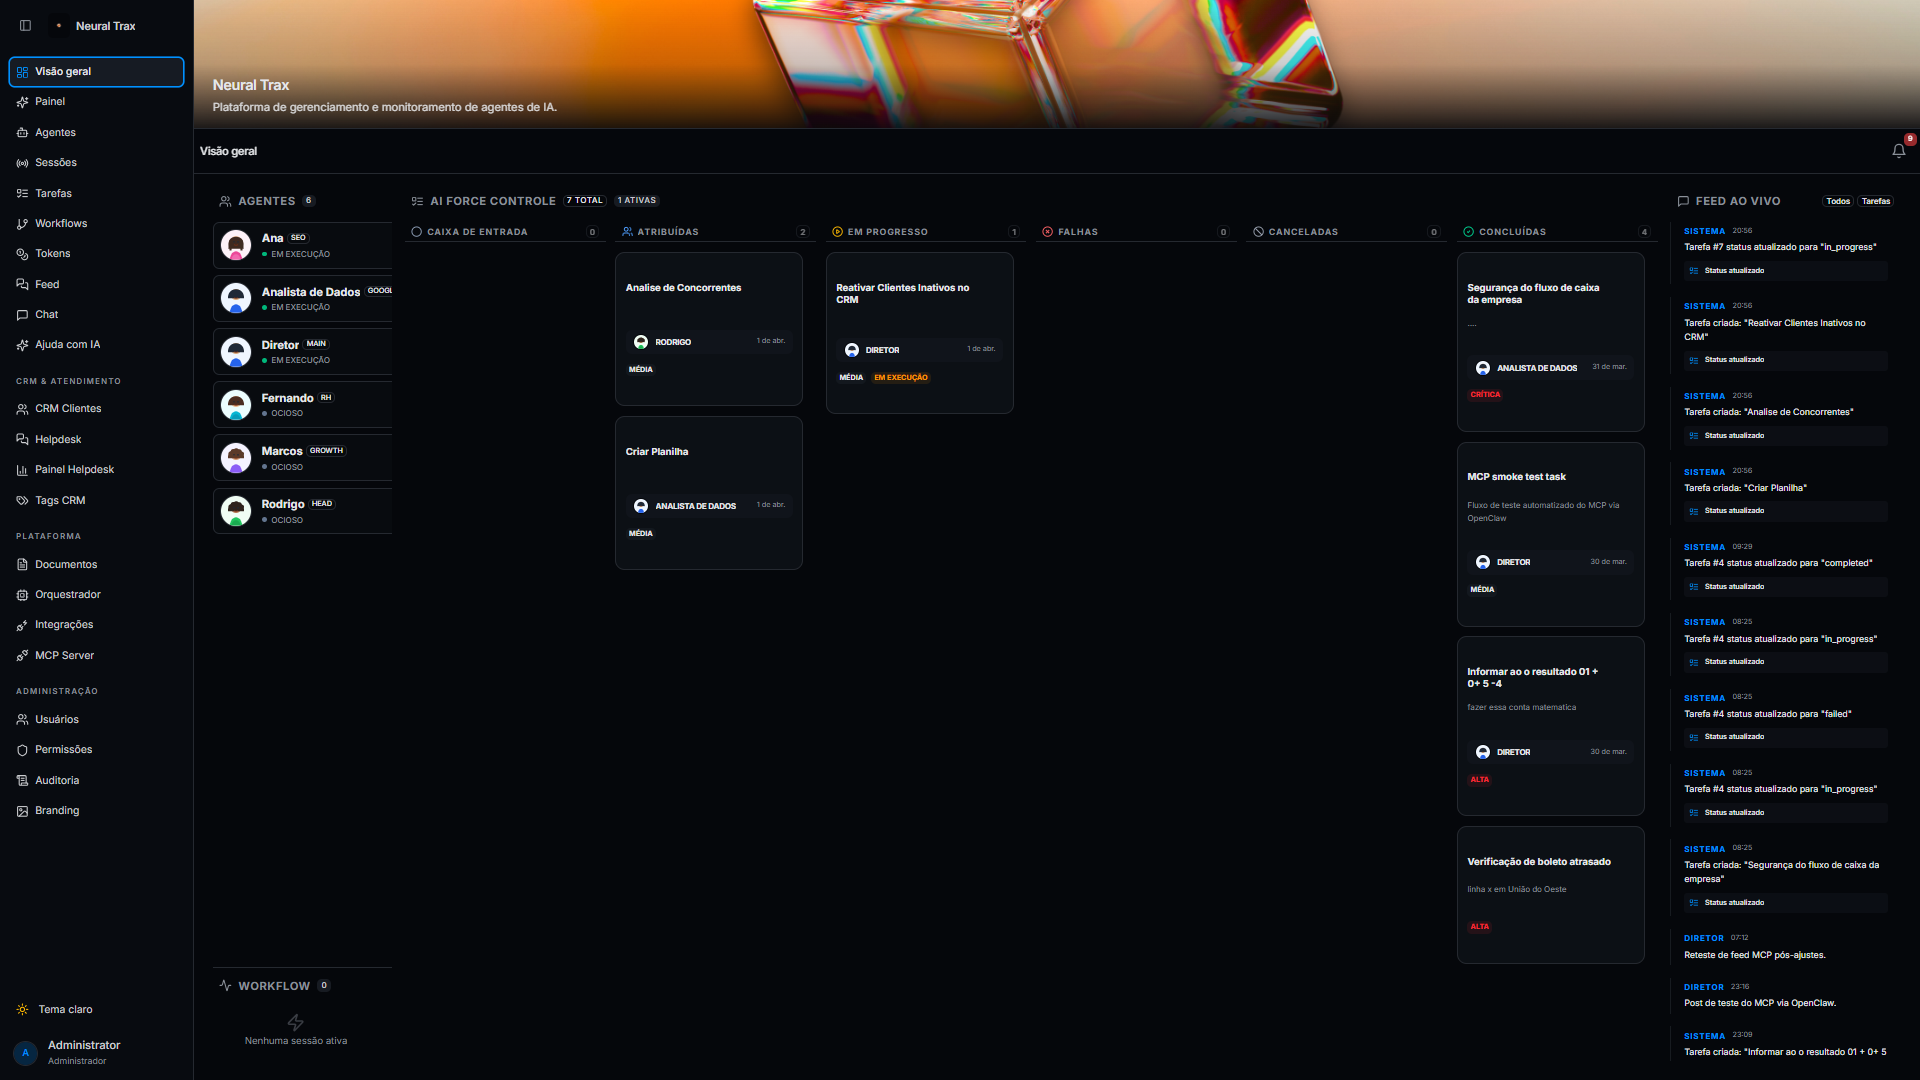Click the Workflows branch icon
The width and height of the screenshot is (1920, 1080).
[22, 224]
